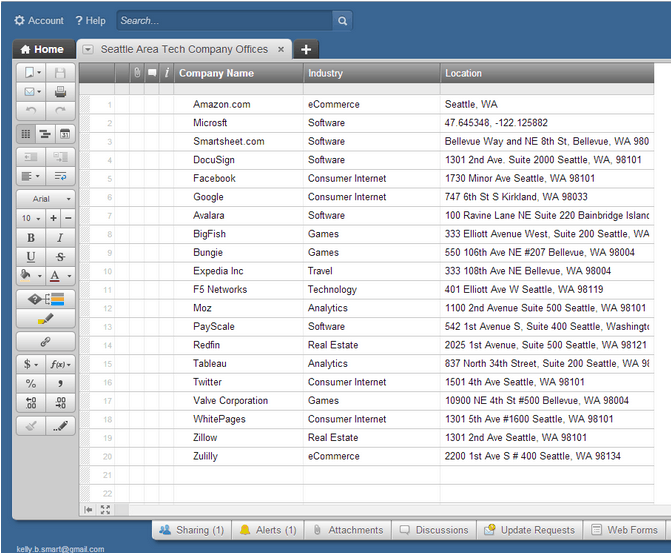Click the row info column header
The height and width of the screenshot is (553, 671).
tap(166, 73)
